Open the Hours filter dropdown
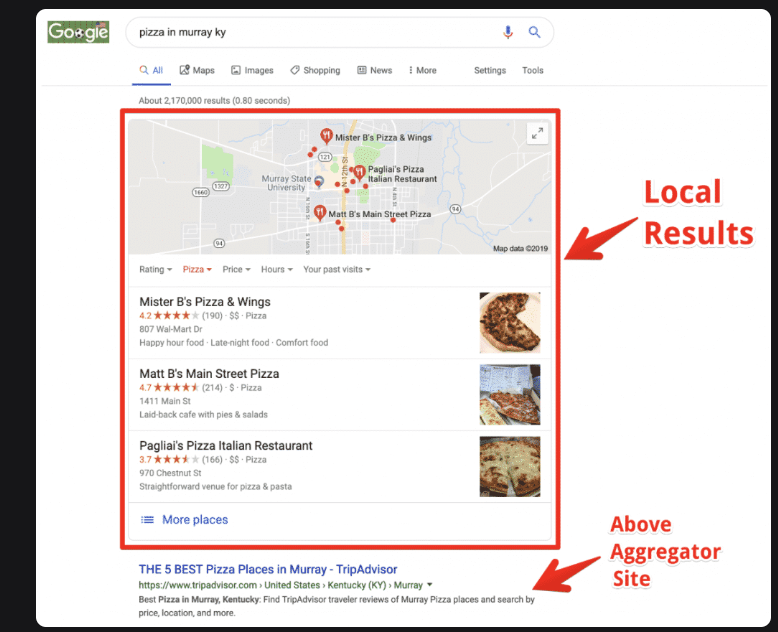Screen dimensions: 778x632 pyautogui.click(x=277, y=269)
